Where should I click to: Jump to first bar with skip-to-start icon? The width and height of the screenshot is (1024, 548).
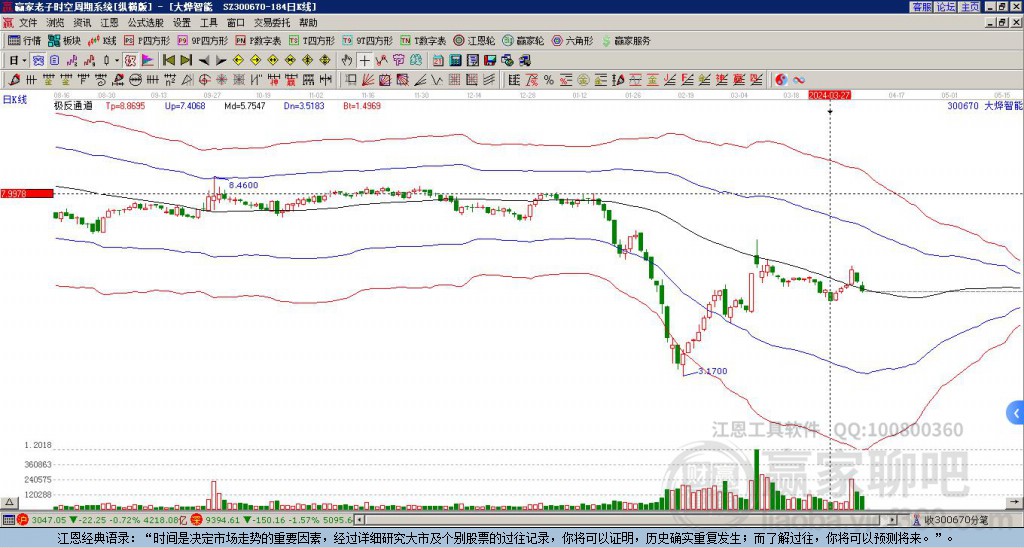point(168,61)
